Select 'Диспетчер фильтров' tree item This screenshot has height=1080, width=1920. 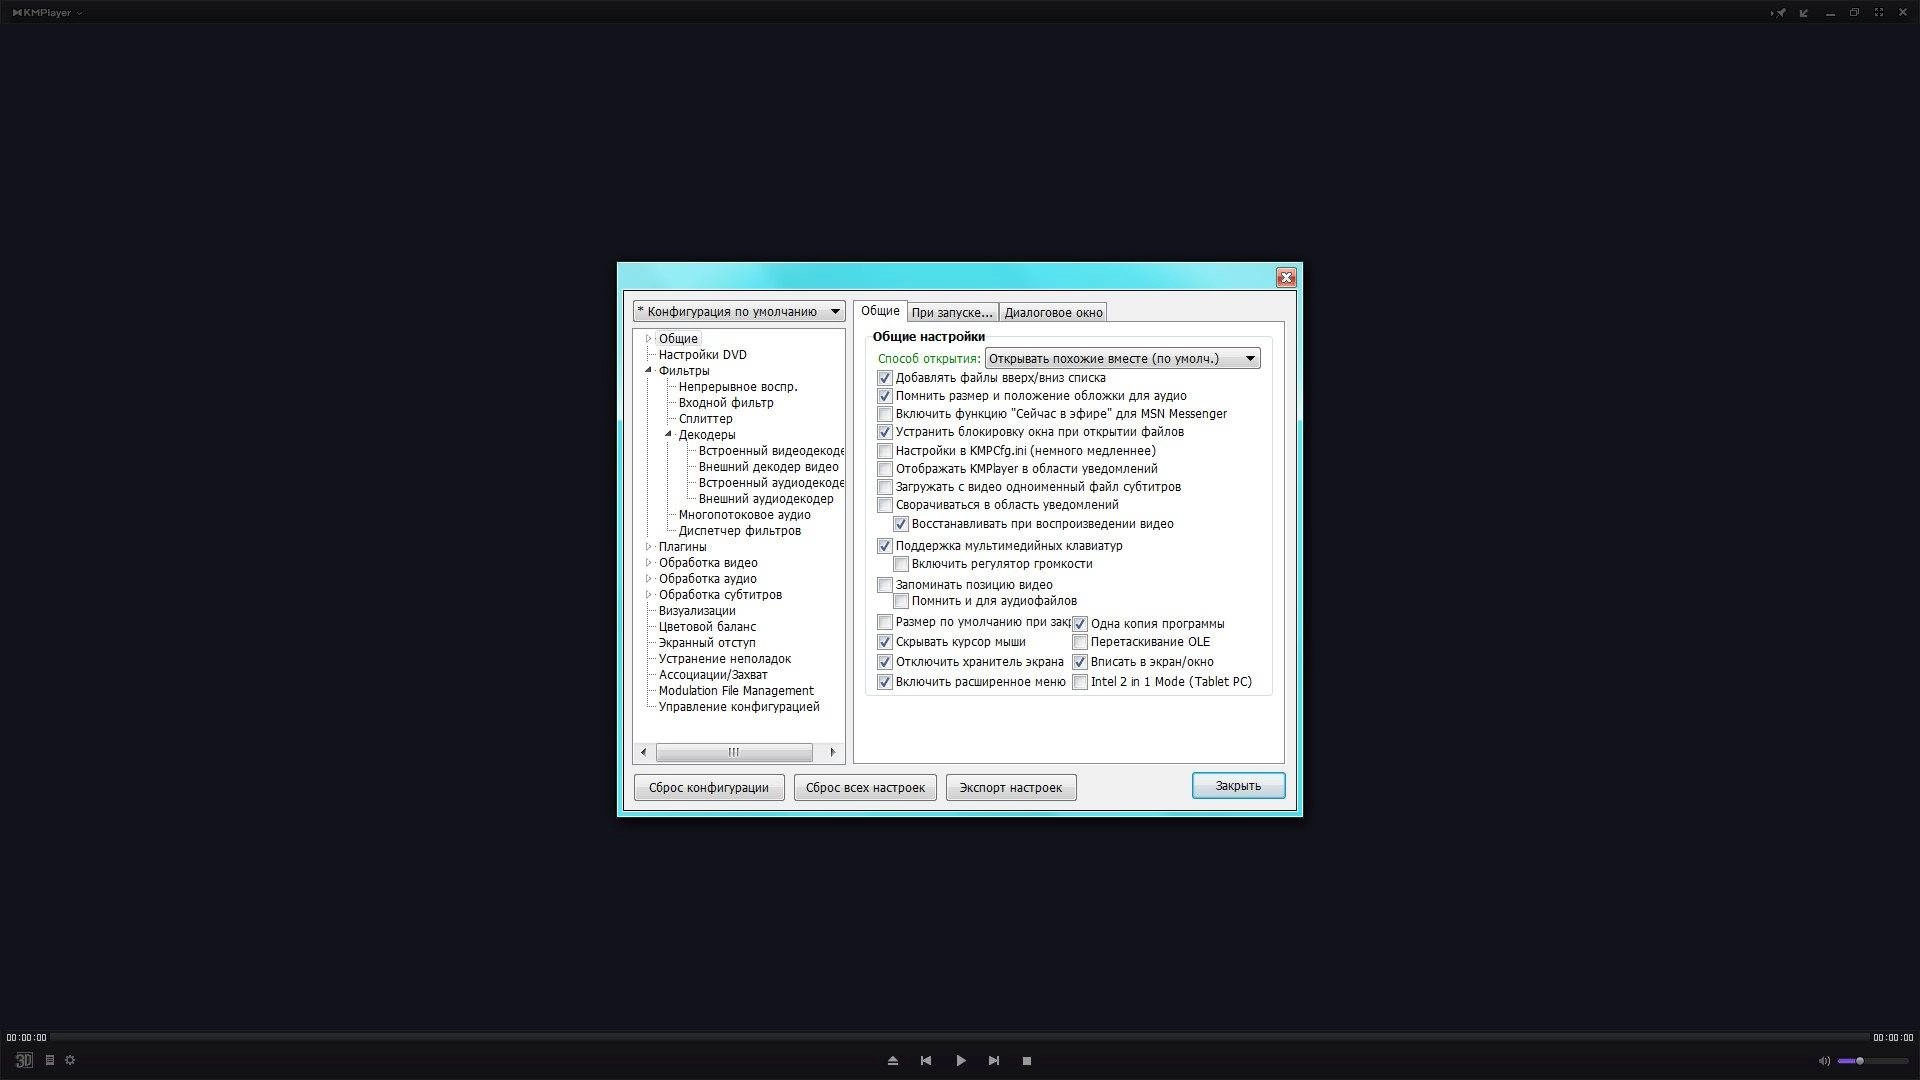739,531
